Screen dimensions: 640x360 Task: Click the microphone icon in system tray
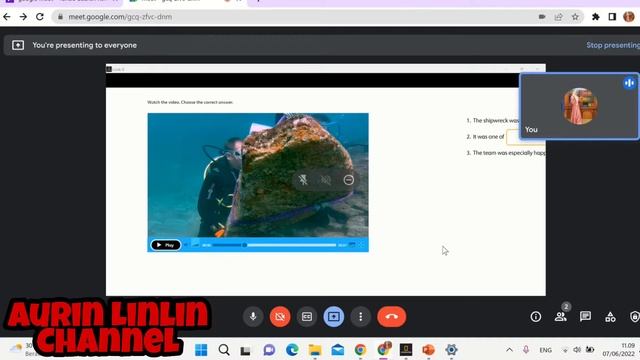pyautogui.click(x=526, y=350)
